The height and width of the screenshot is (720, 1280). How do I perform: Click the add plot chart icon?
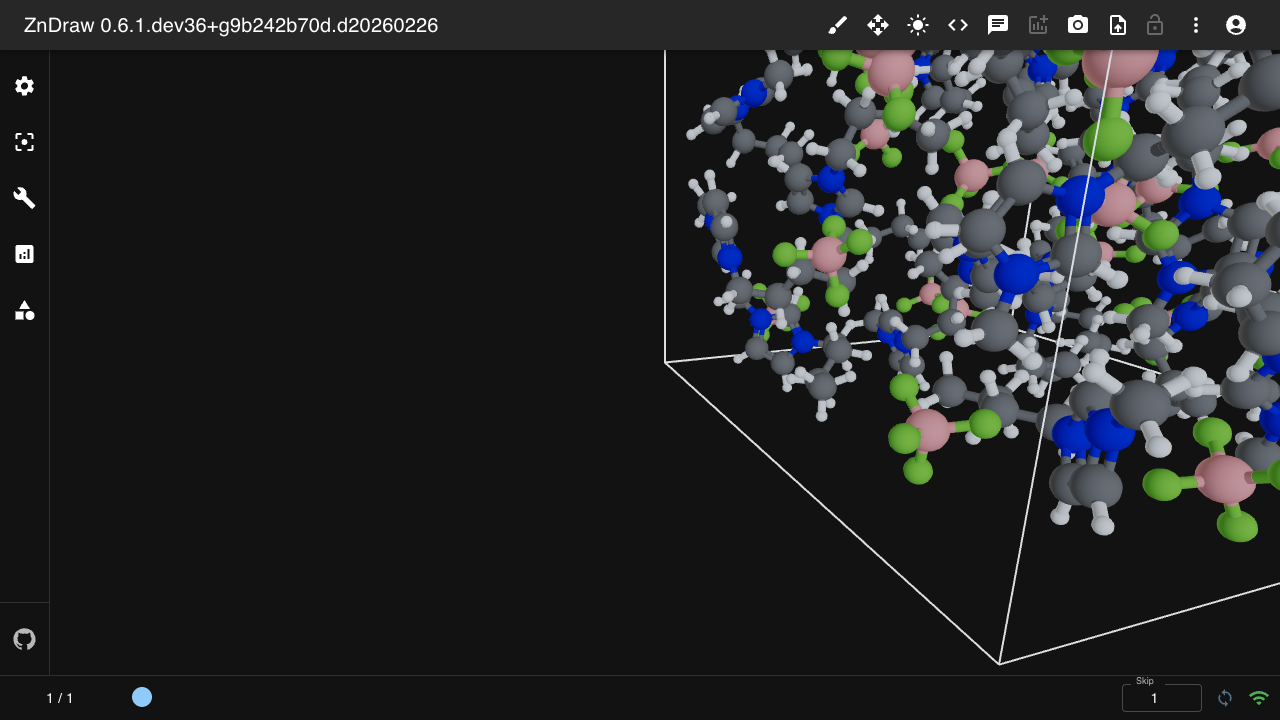(1038, 25)
